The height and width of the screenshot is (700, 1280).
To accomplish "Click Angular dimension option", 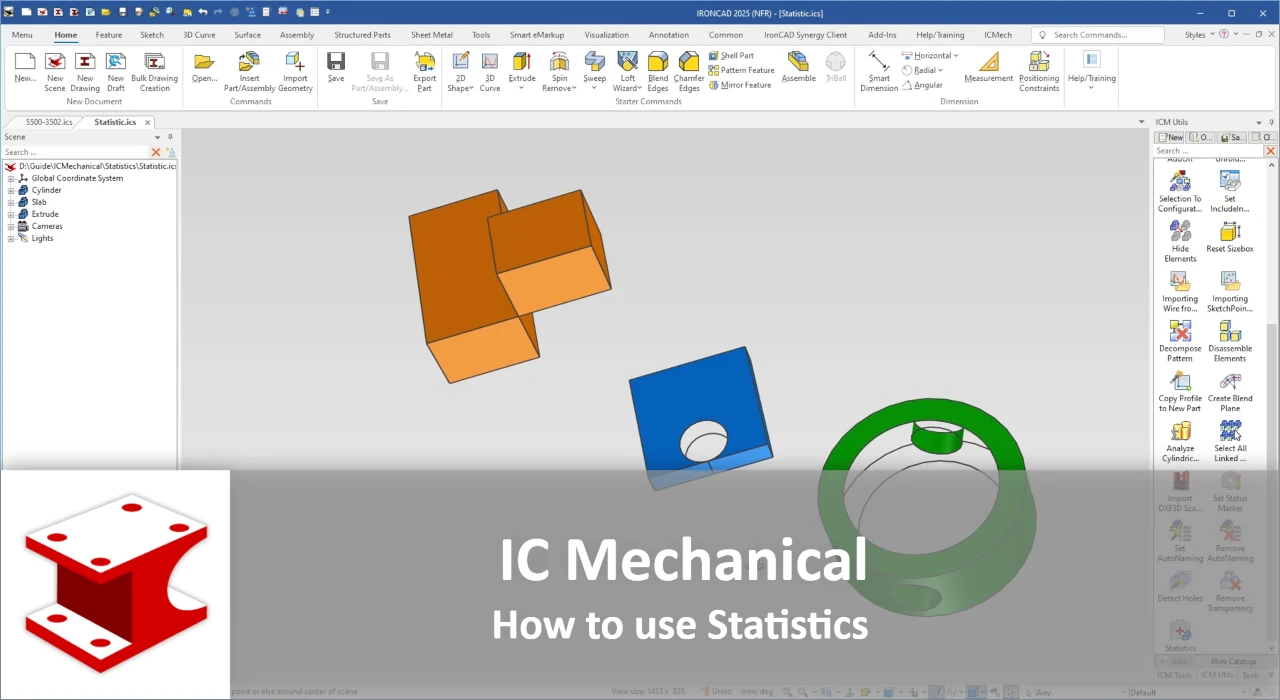I will (922, 85).
